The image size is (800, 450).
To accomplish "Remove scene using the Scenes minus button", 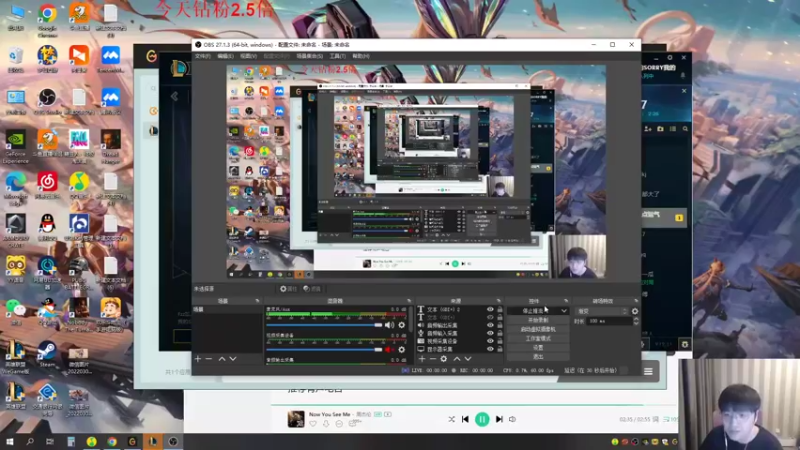I will (x=209, y=359).
